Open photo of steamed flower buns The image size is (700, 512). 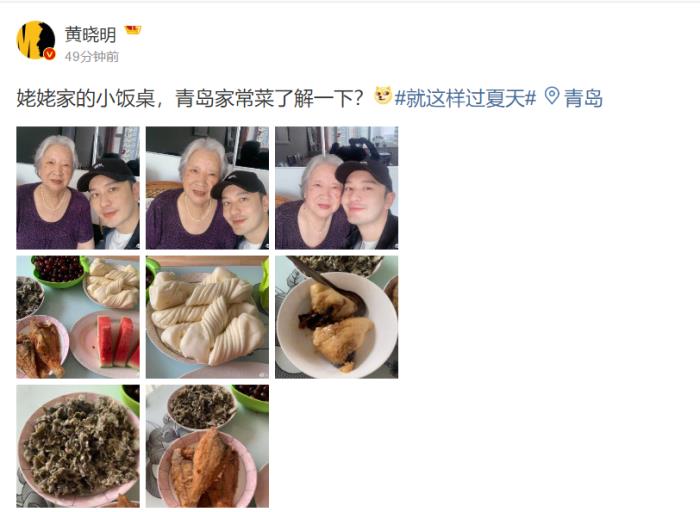207,317
